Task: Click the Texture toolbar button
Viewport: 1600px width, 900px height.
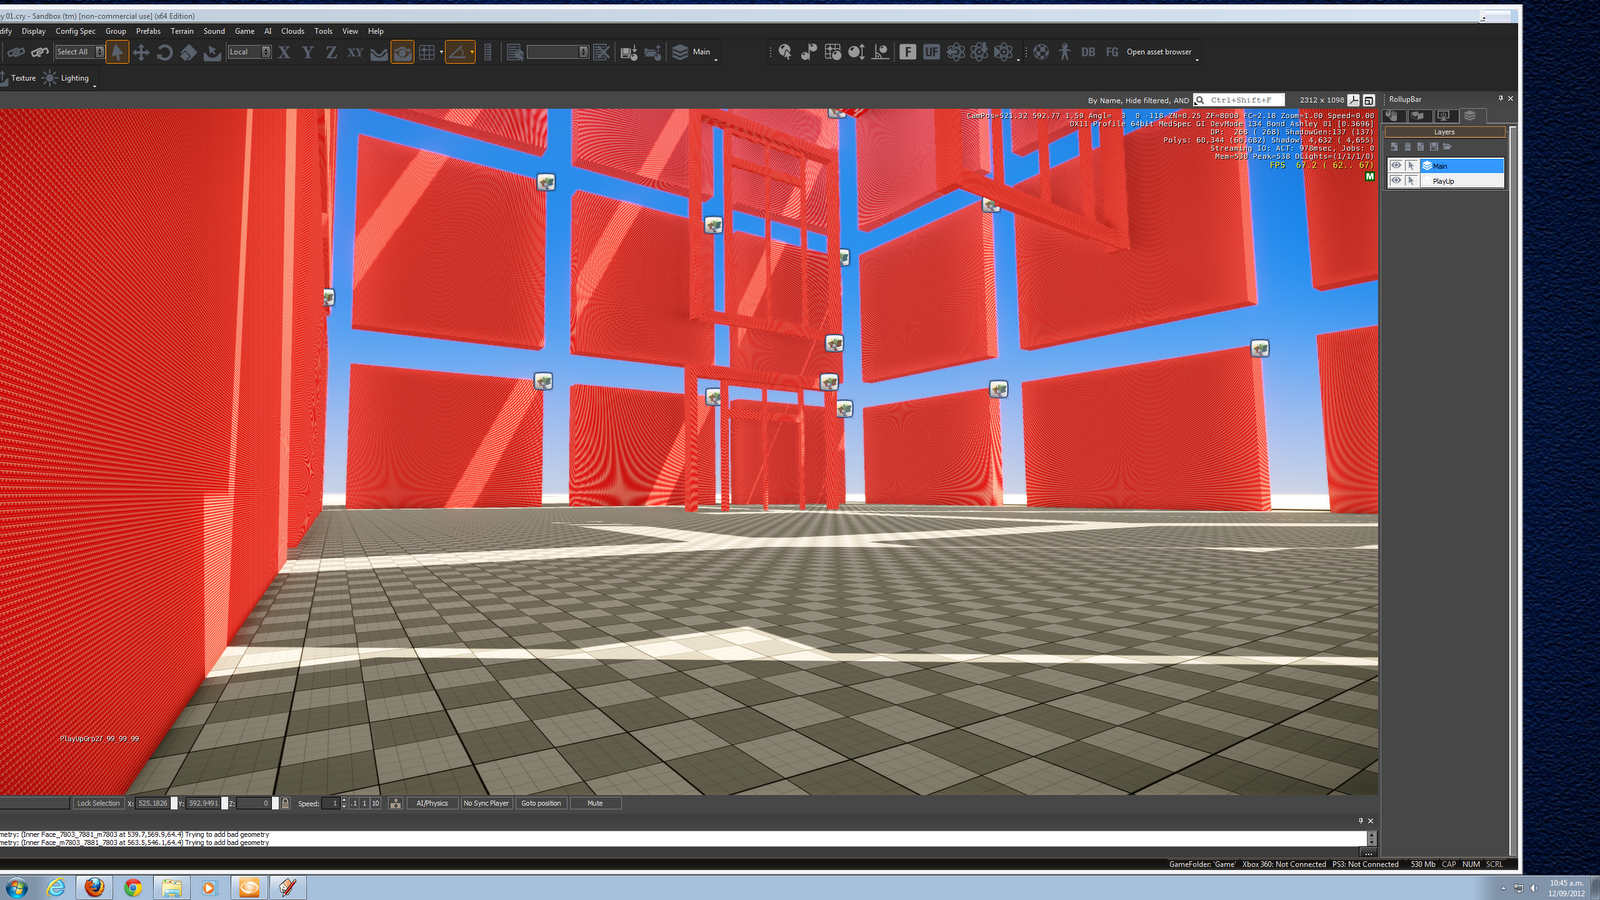Action: coord(19,78)
